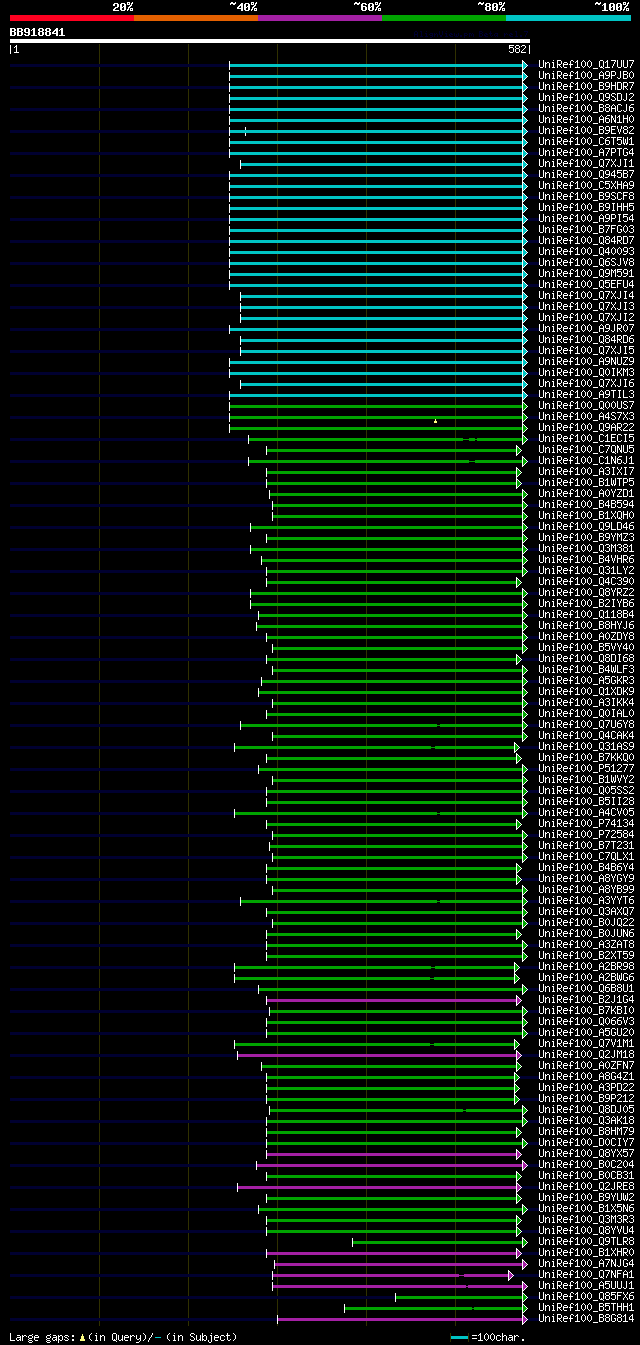Select label UniRef100_Q7XJI1
The image size is (640, 1345).
[586, 163]
